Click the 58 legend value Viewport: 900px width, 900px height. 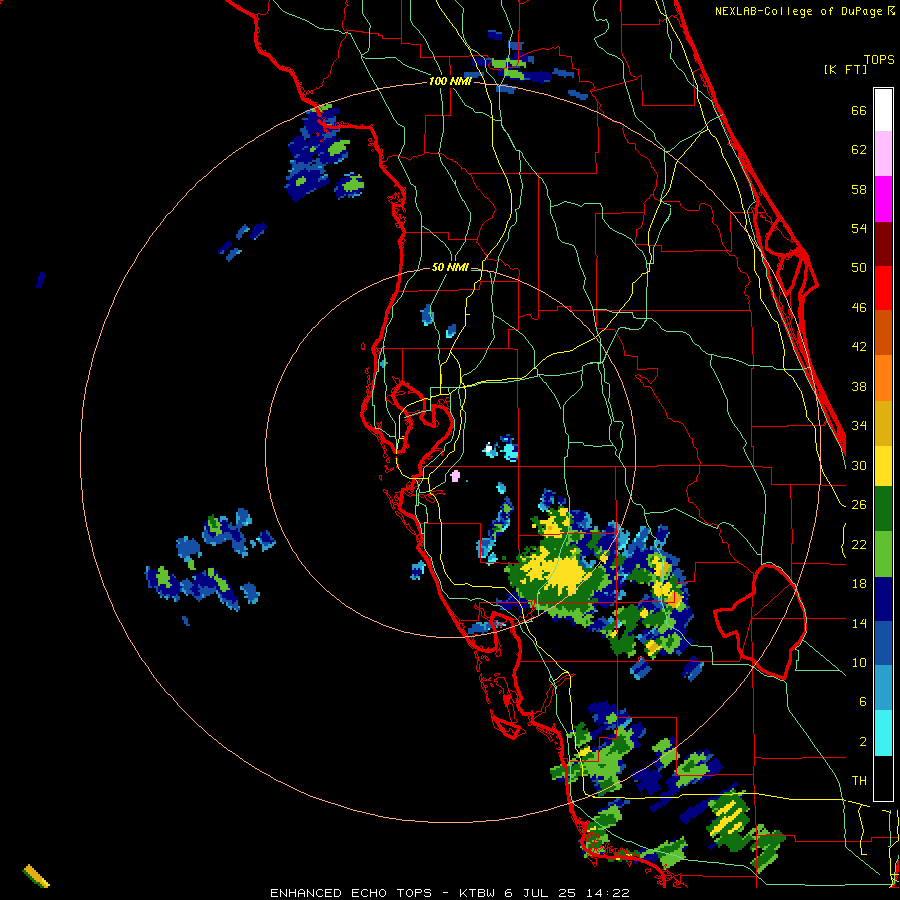click(859, 189)
